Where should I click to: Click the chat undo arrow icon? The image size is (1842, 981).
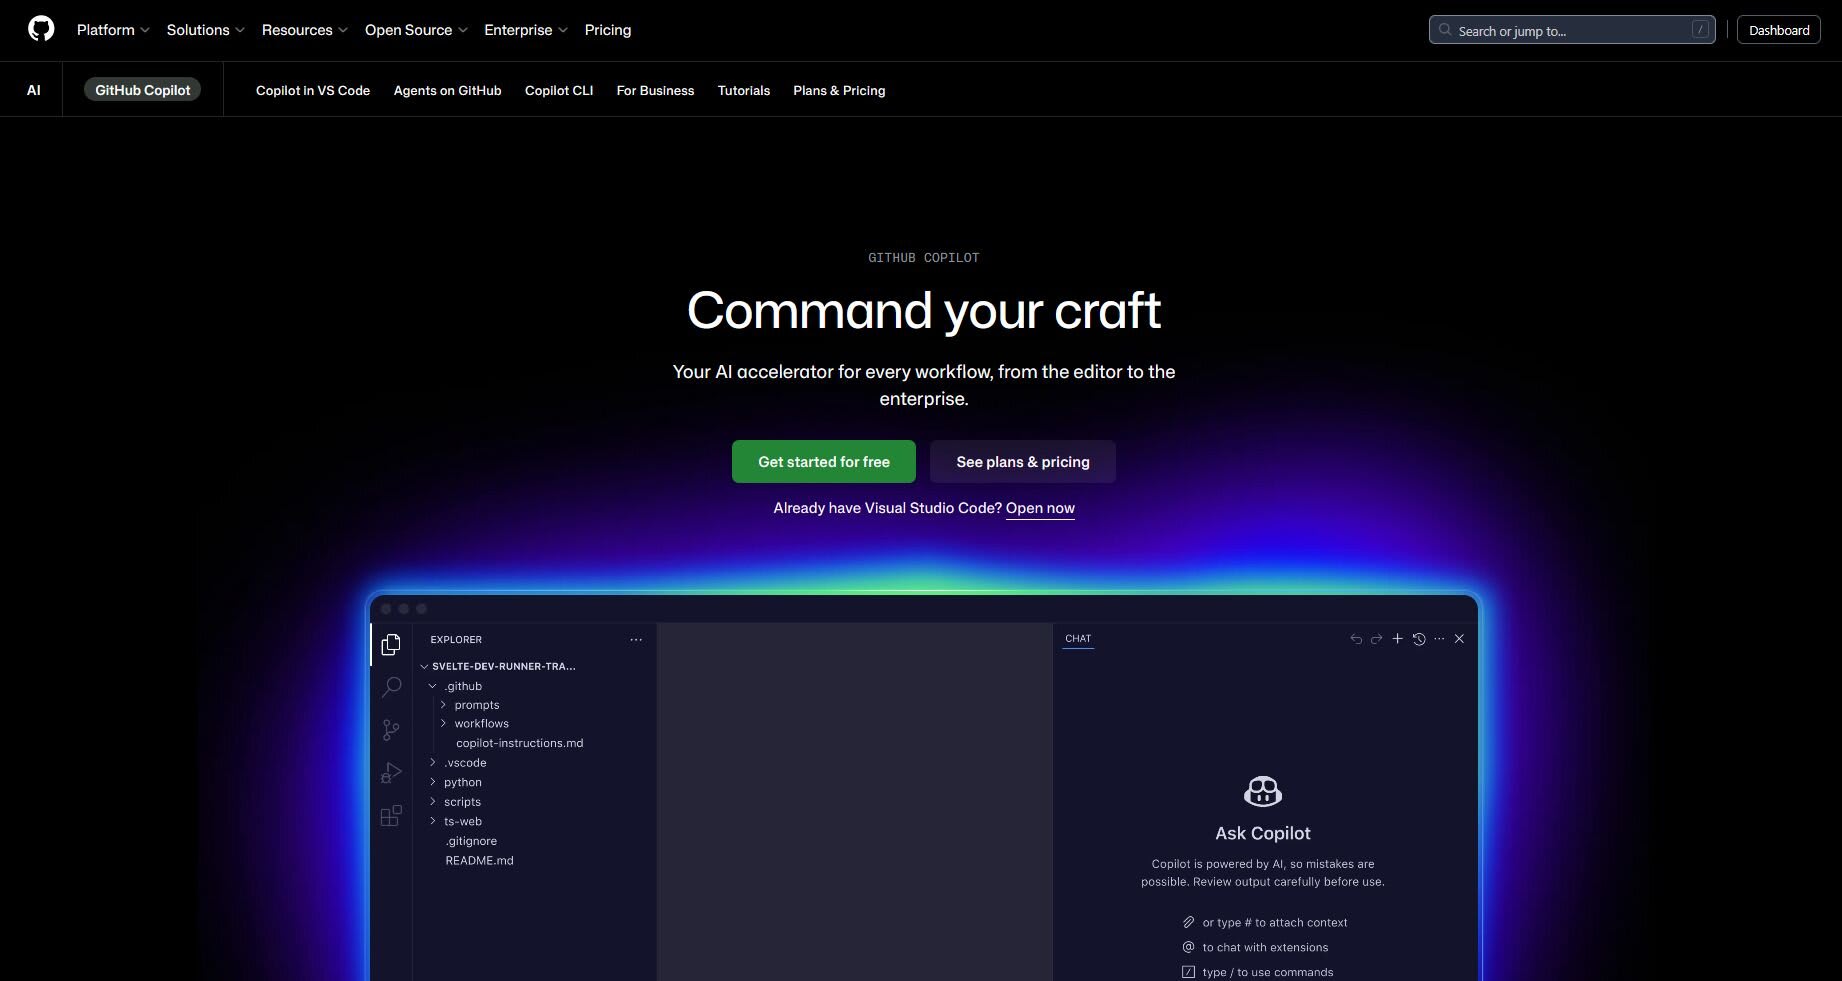[x=1356, y=639]
